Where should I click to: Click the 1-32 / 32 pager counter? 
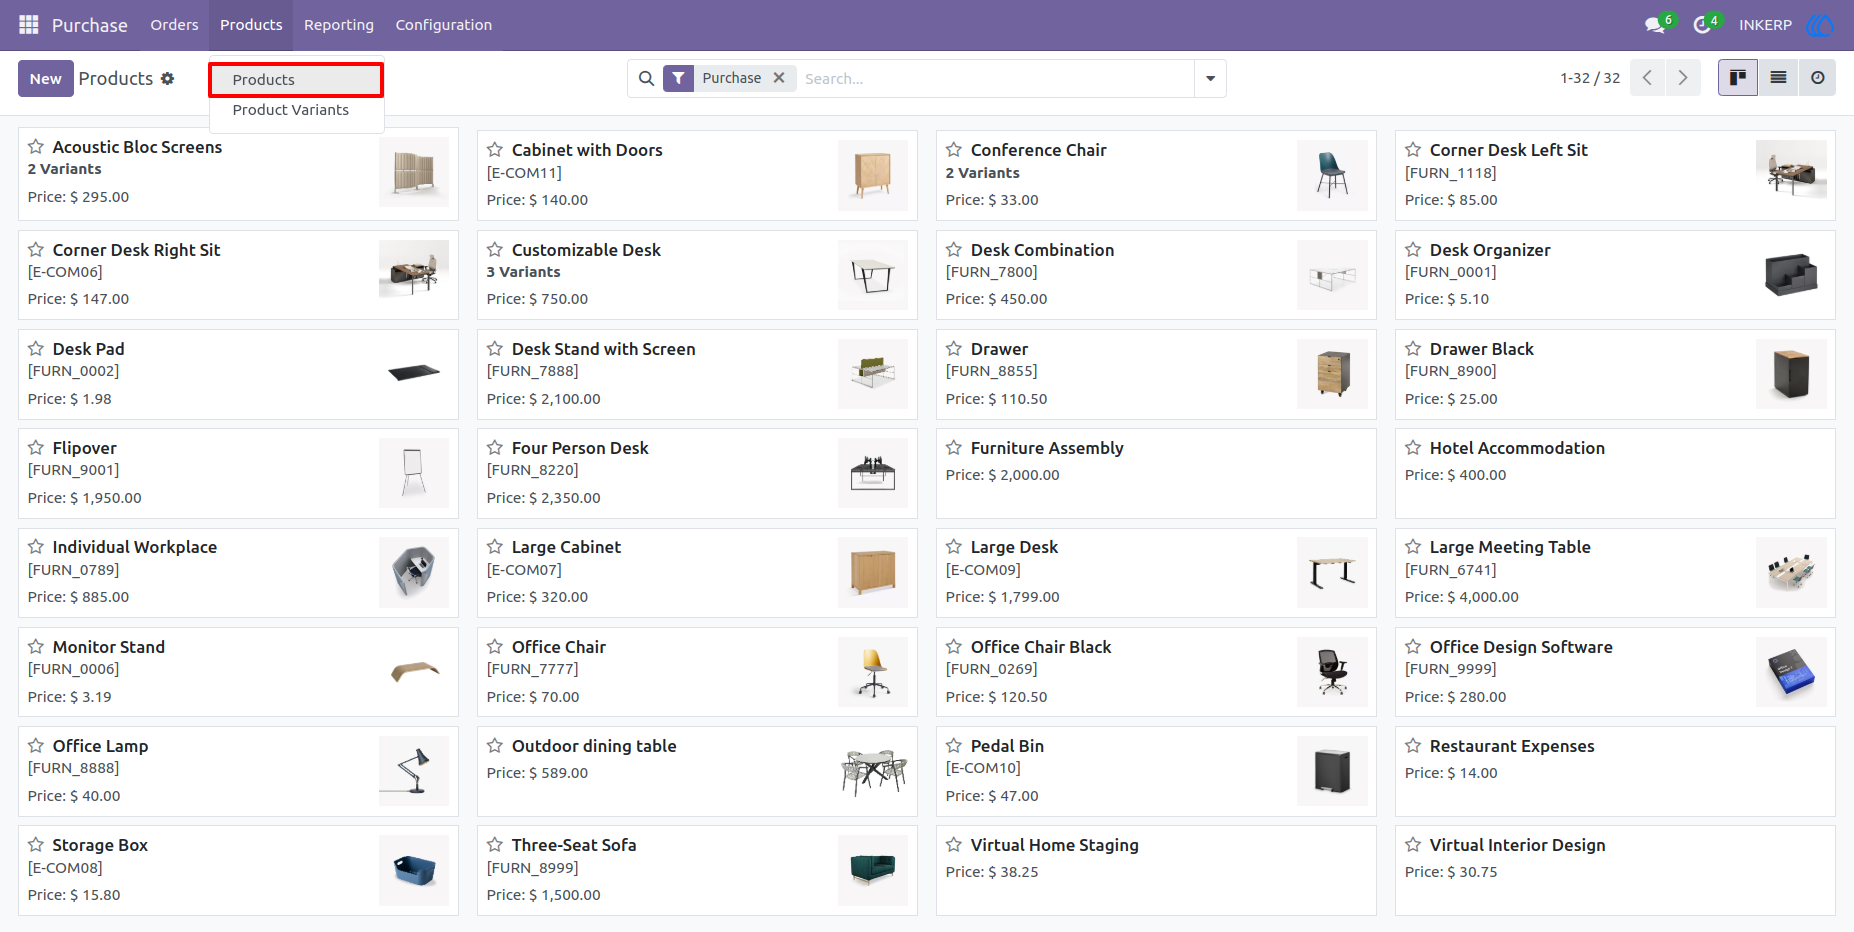click(x=1590, y=78)
